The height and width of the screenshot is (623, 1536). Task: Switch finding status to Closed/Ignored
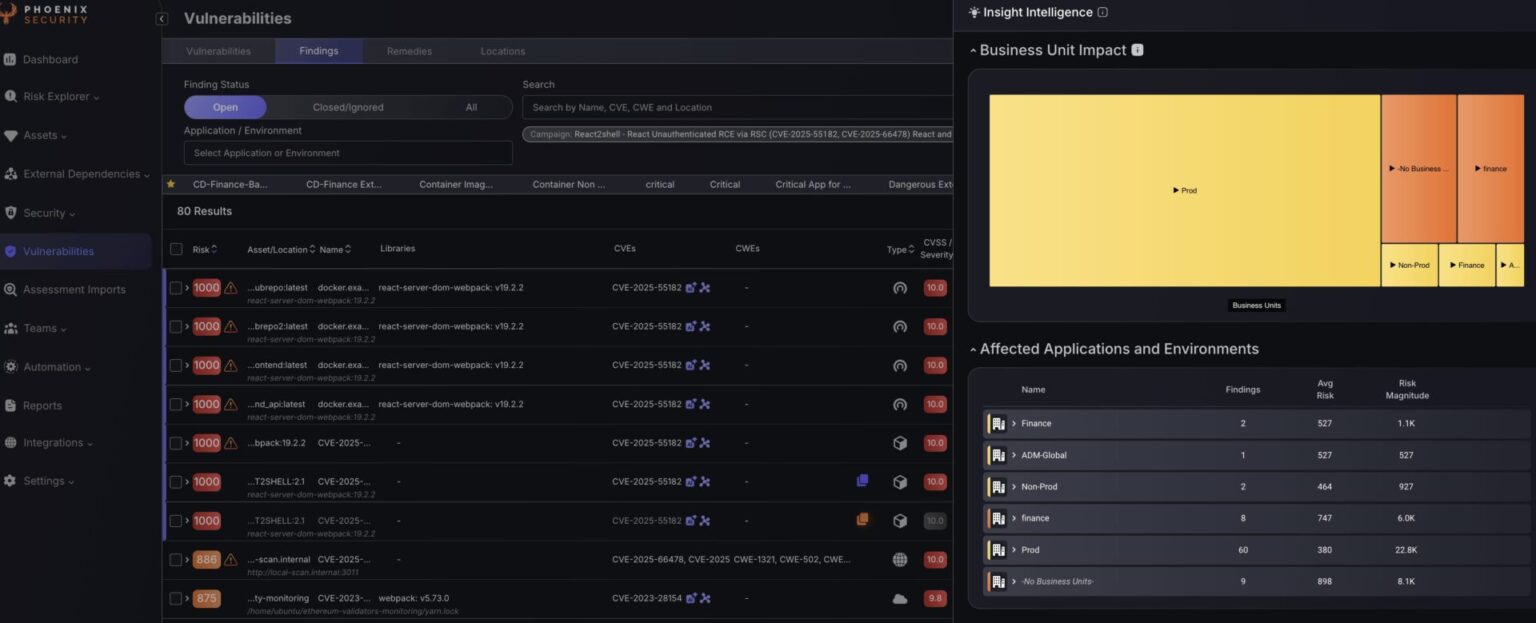(x=348, y=107)
